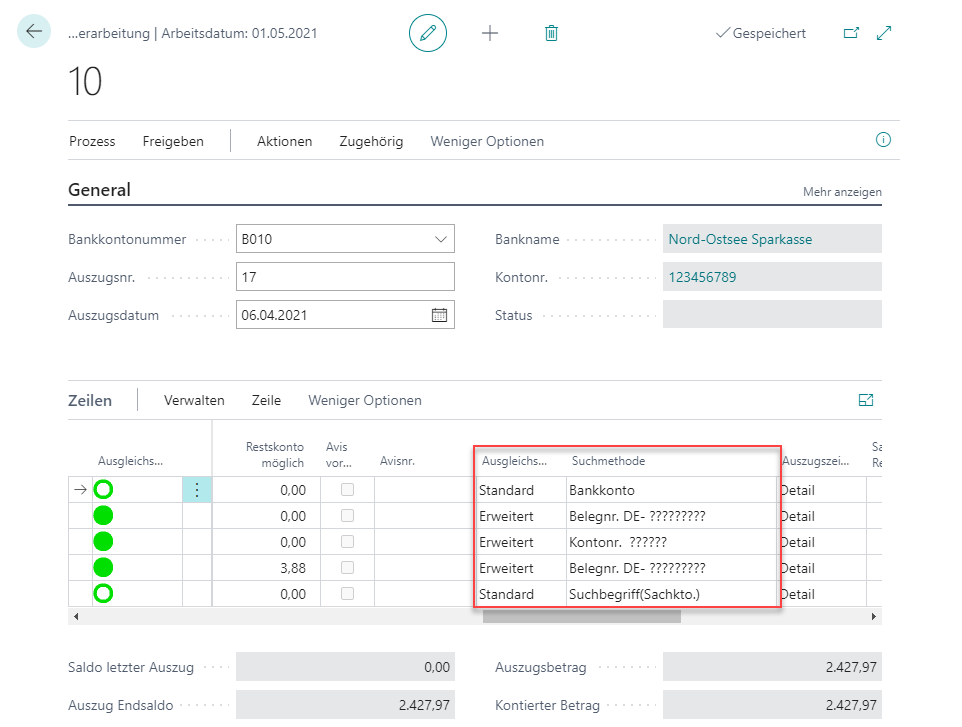Toggle Avis checkbox in 3,88 row

(347, 568)
